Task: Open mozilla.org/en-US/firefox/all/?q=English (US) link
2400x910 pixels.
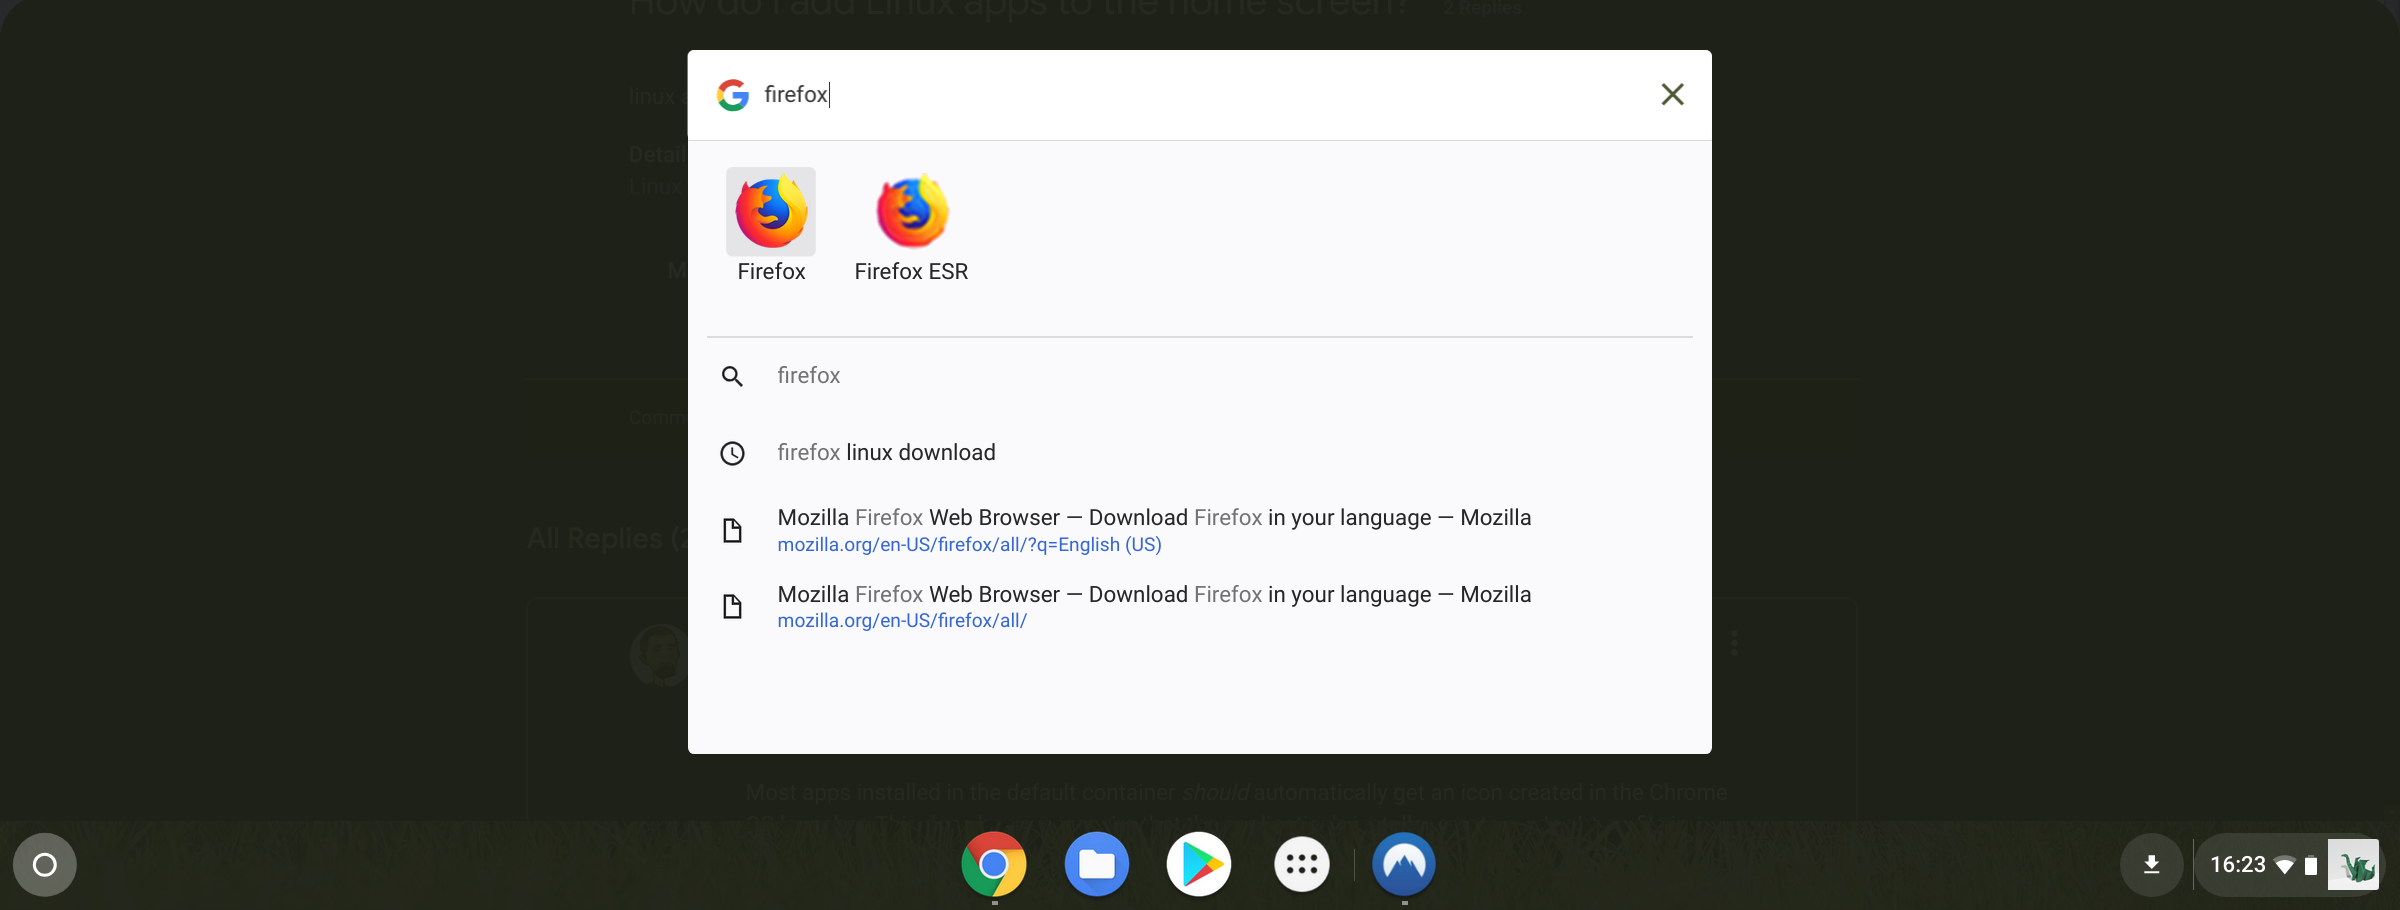Action: pyautogui.click(x=968, y=545)
